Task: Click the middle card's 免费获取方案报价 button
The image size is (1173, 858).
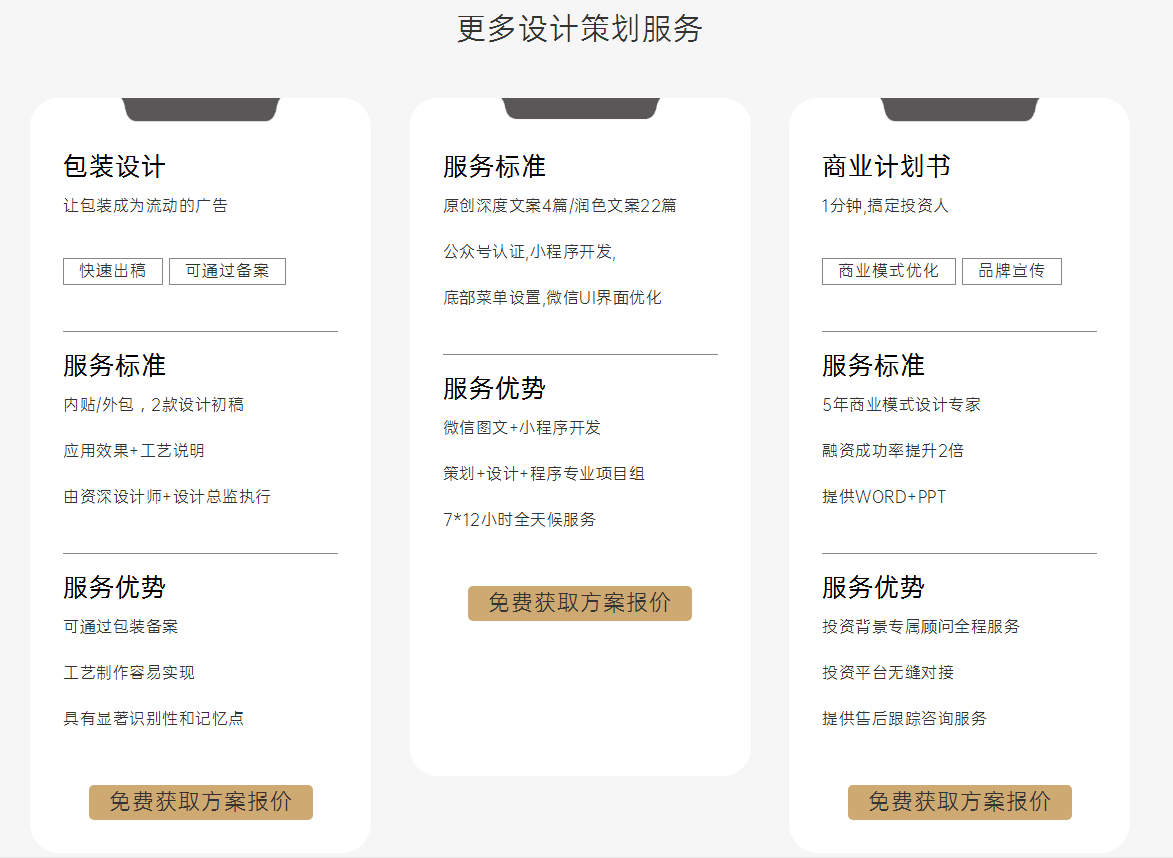Action: 580,603
